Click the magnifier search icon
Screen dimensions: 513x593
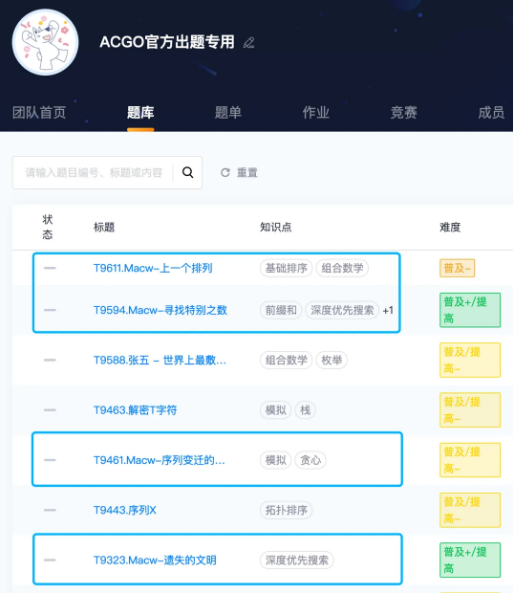click(188, 172)
